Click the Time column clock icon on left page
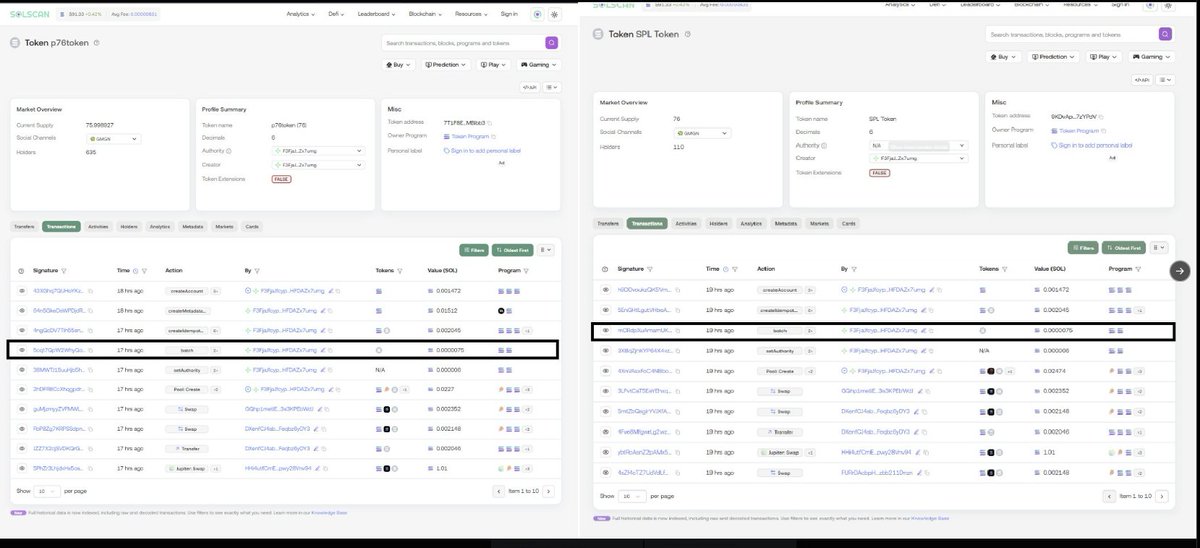Screen dimensions: 1200x548 click(134, 270)
